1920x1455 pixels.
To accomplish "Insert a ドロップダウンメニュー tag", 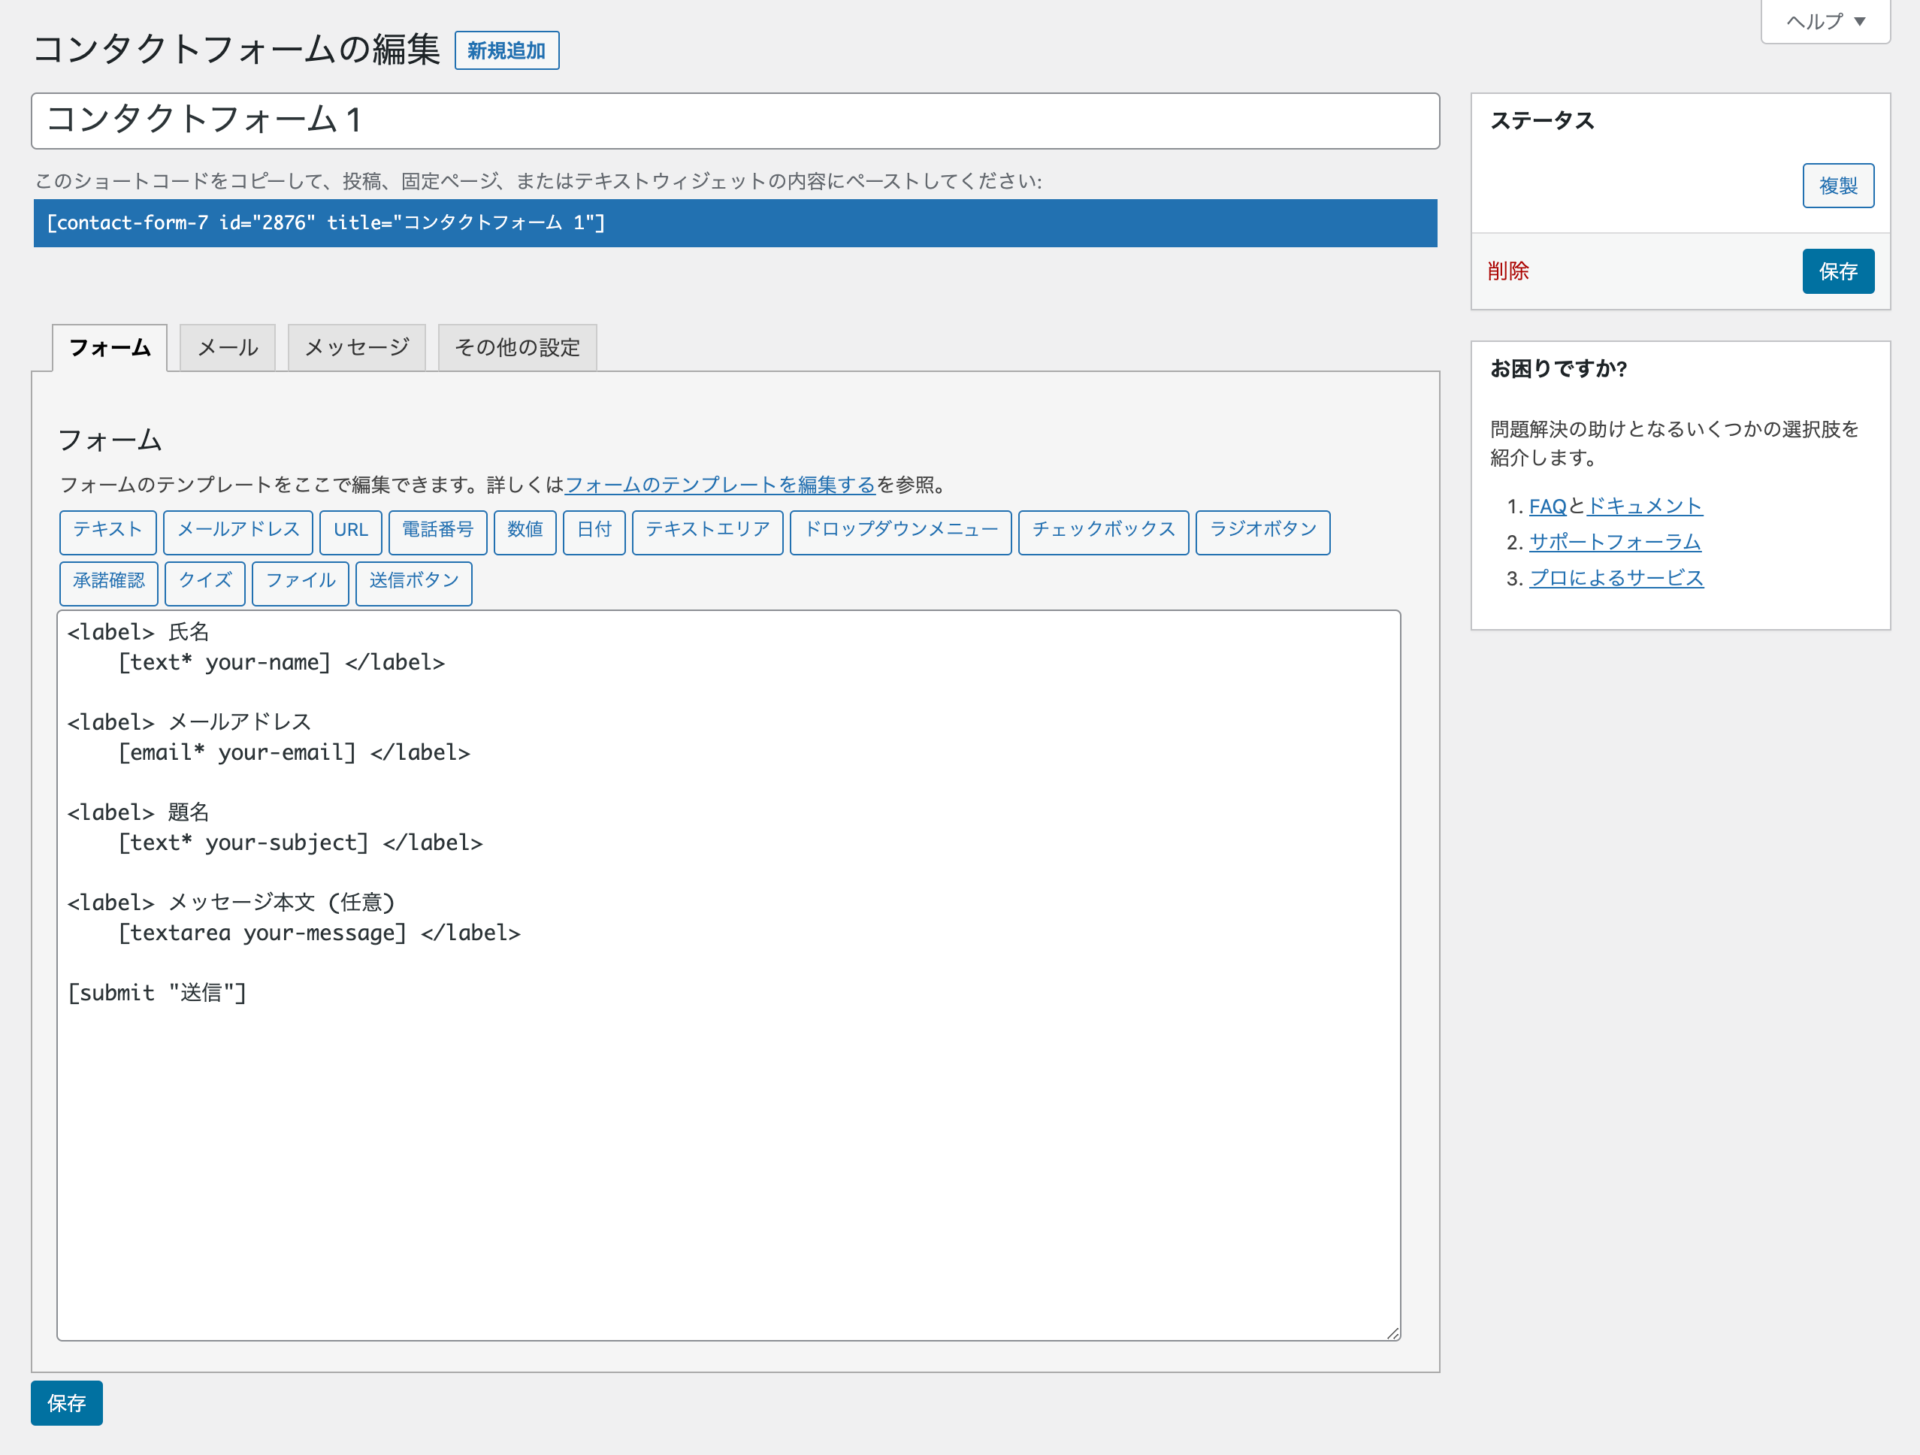I will 901,531.
